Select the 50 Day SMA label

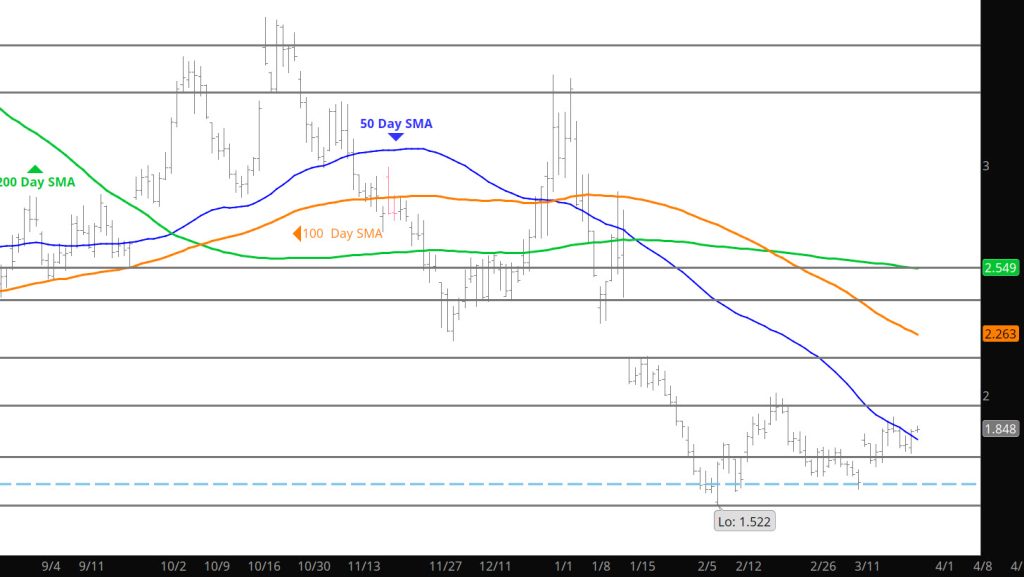point(396,123)
